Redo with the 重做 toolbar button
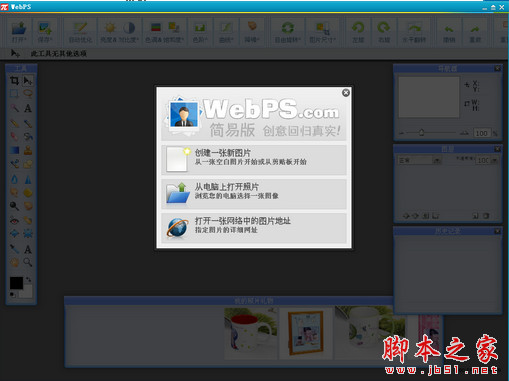Image resolution: width=509 pixels, height=381 pixels. (x=475, y=32)
